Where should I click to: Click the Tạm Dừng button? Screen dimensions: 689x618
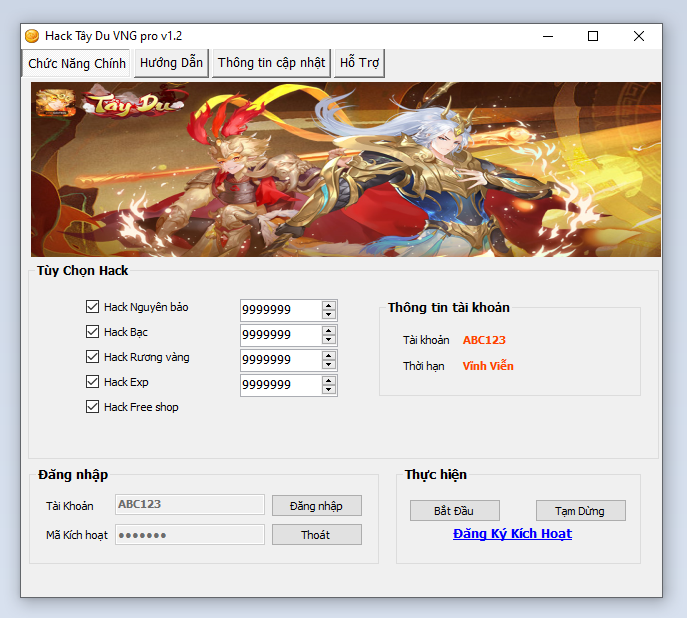580,511
